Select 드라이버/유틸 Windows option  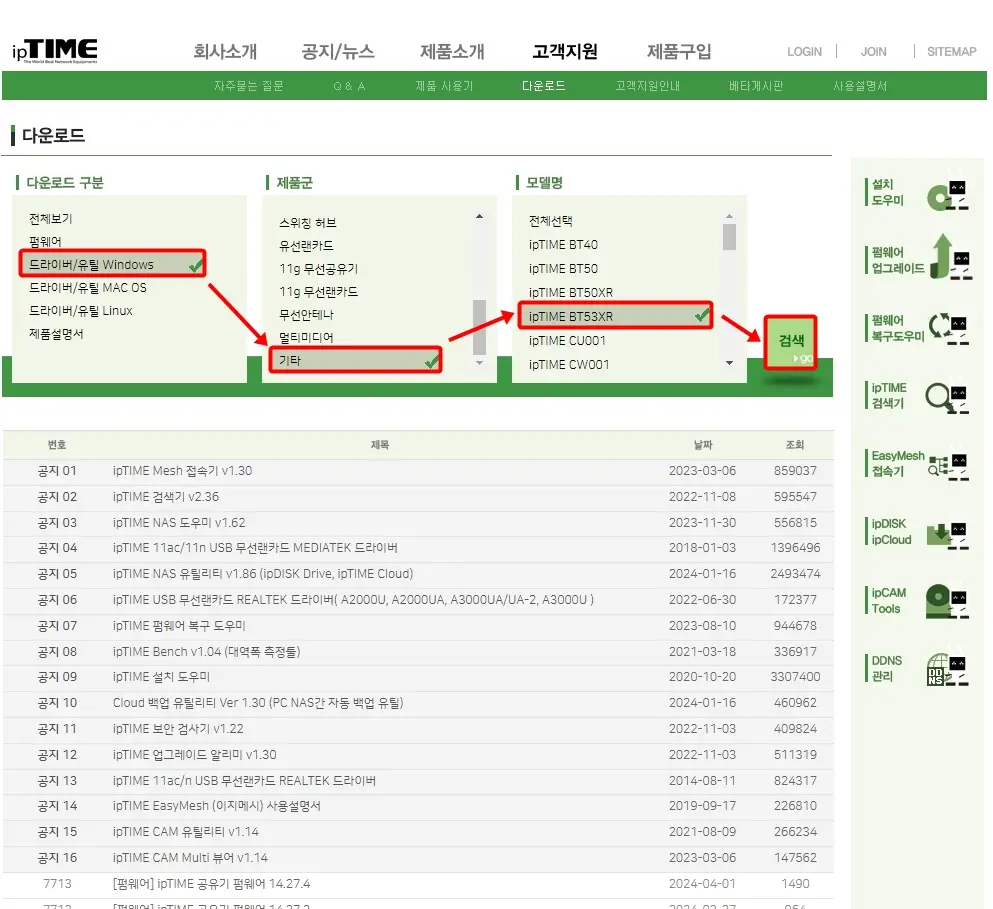tap(112, 264)
